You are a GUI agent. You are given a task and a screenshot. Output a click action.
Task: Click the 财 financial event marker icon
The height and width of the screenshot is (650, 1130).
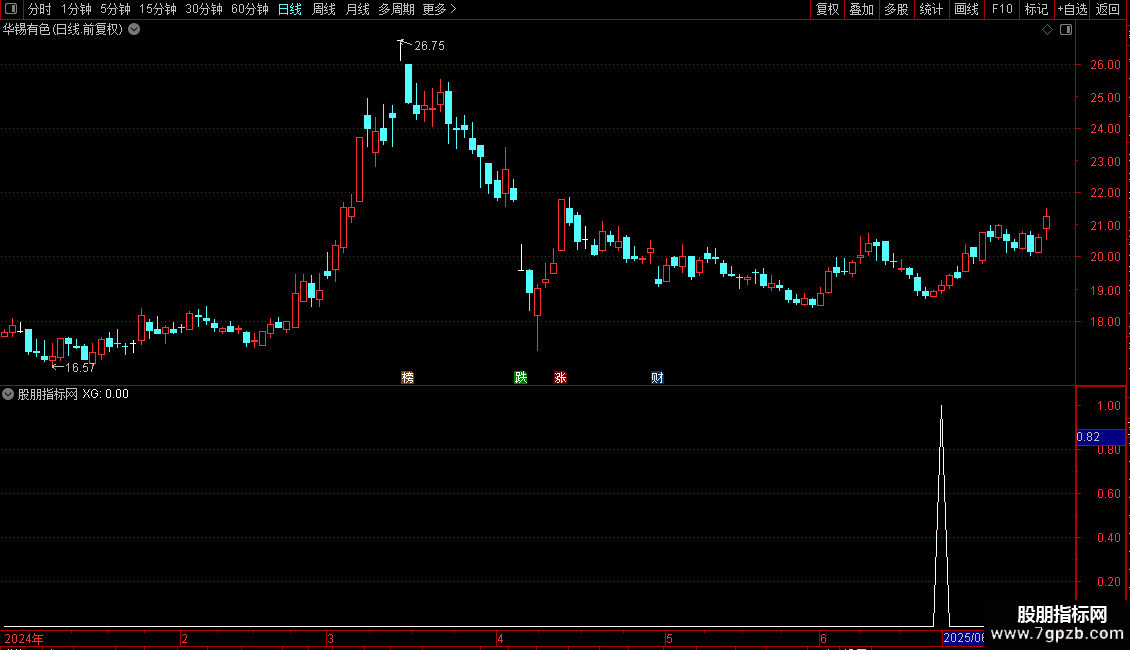coord(657,378)
